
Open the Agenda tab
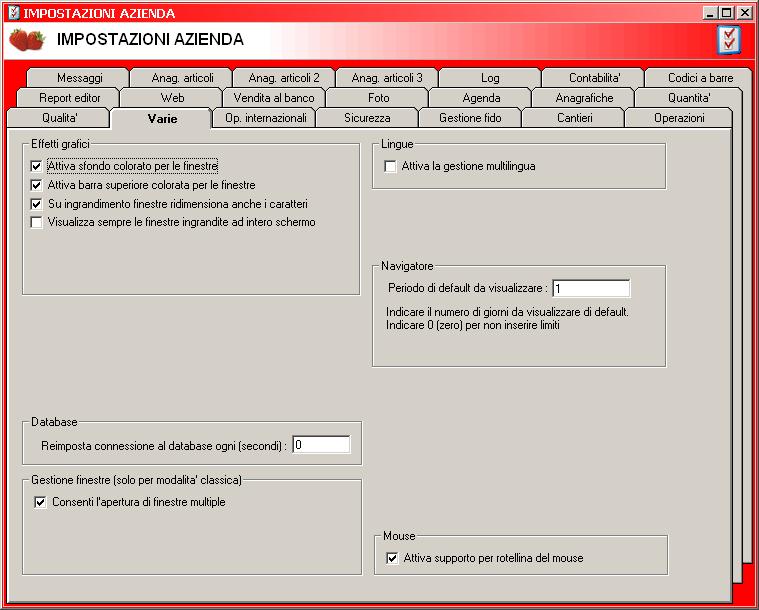[480, 98]
